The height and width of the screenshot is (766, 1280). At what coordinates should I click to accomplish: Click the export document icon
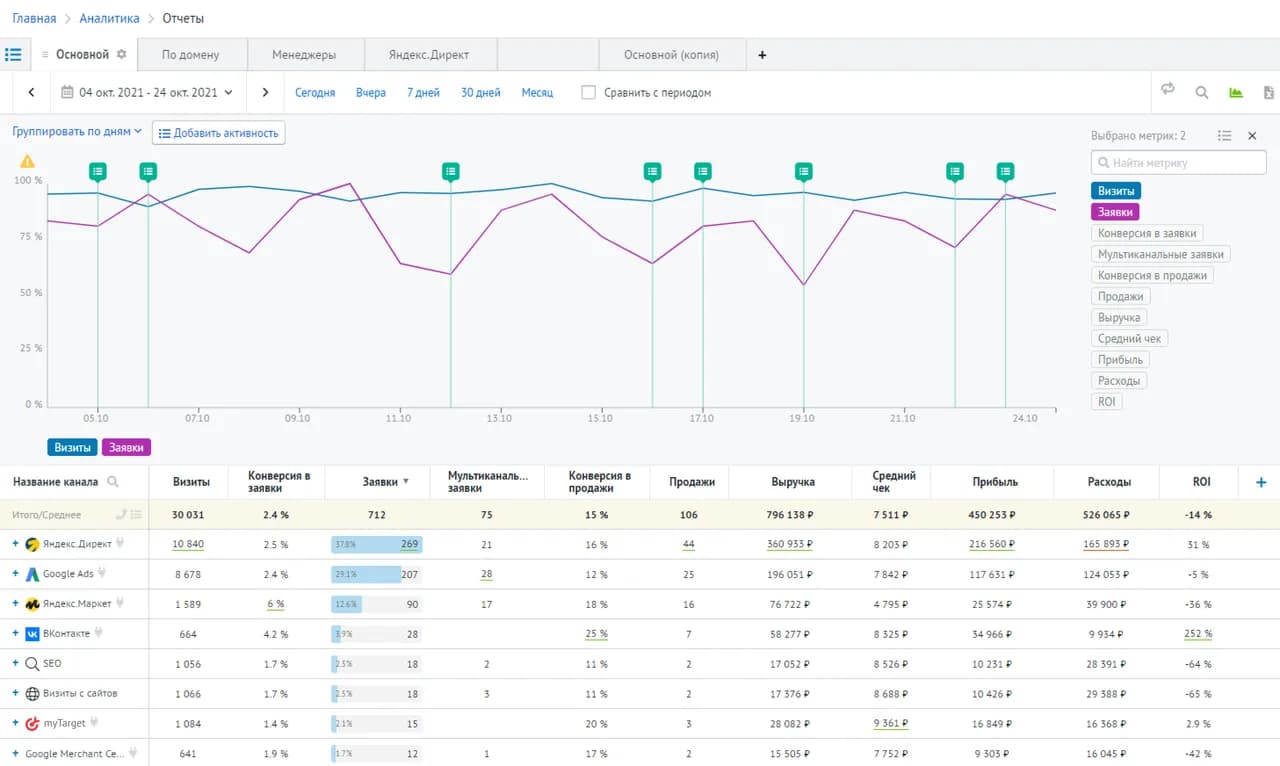pos(1269,92)
